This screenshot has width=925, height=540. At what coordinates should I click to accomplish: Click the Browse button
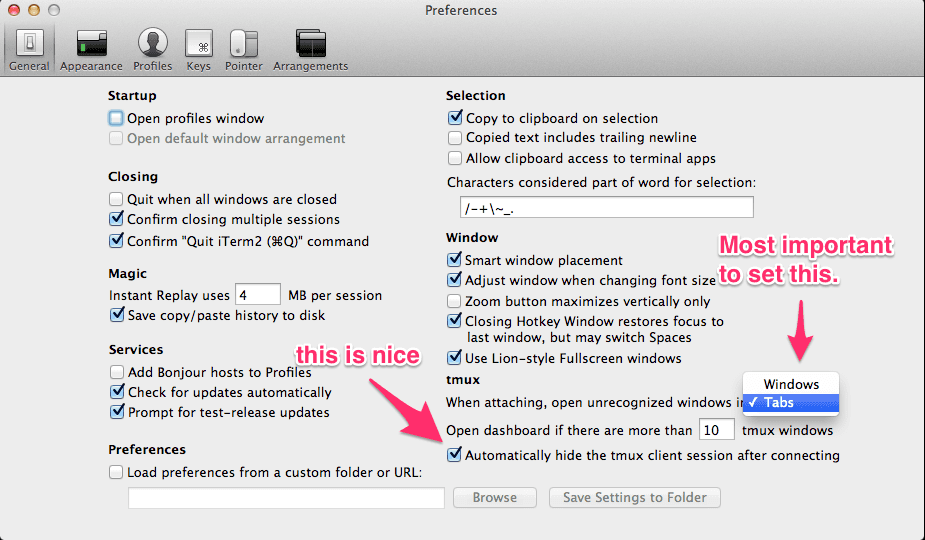[x=494, y=497]
